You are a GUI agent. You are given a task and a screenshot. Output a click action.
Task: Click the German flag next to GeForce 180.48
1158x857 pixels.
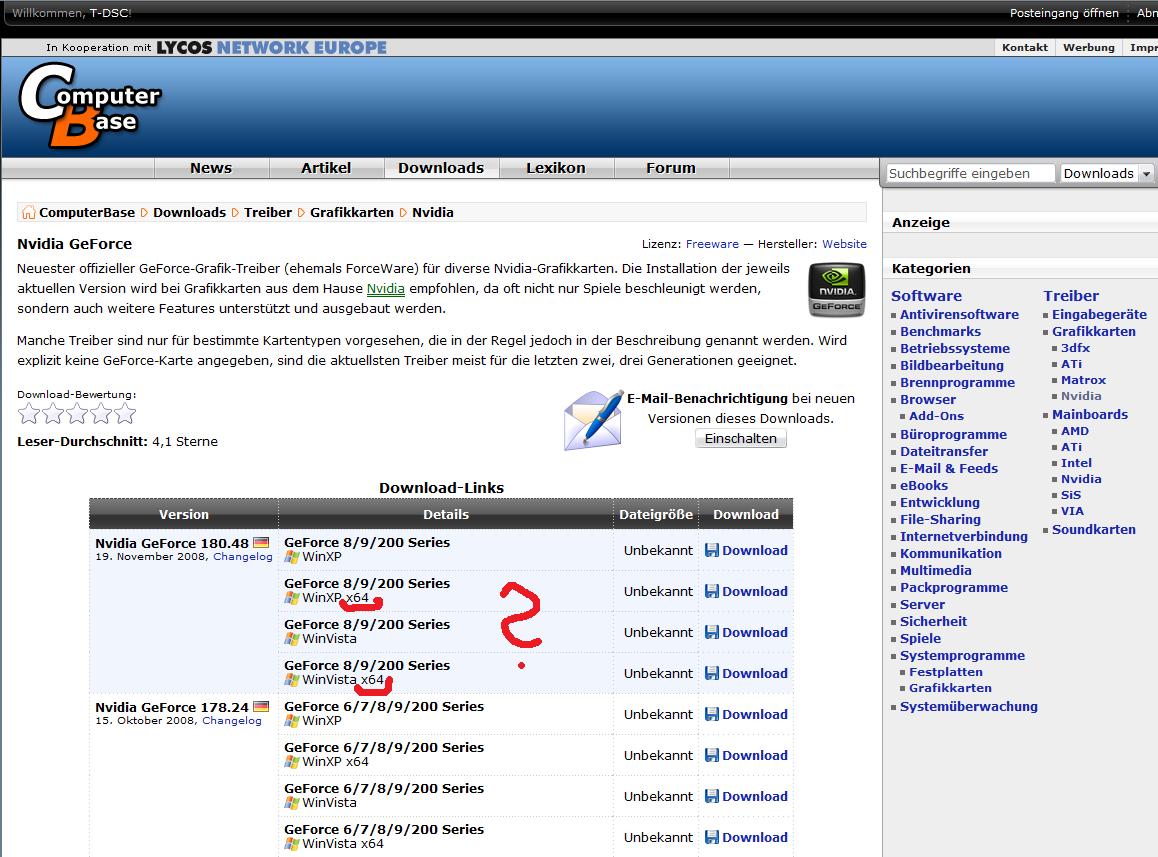point(261,542)
